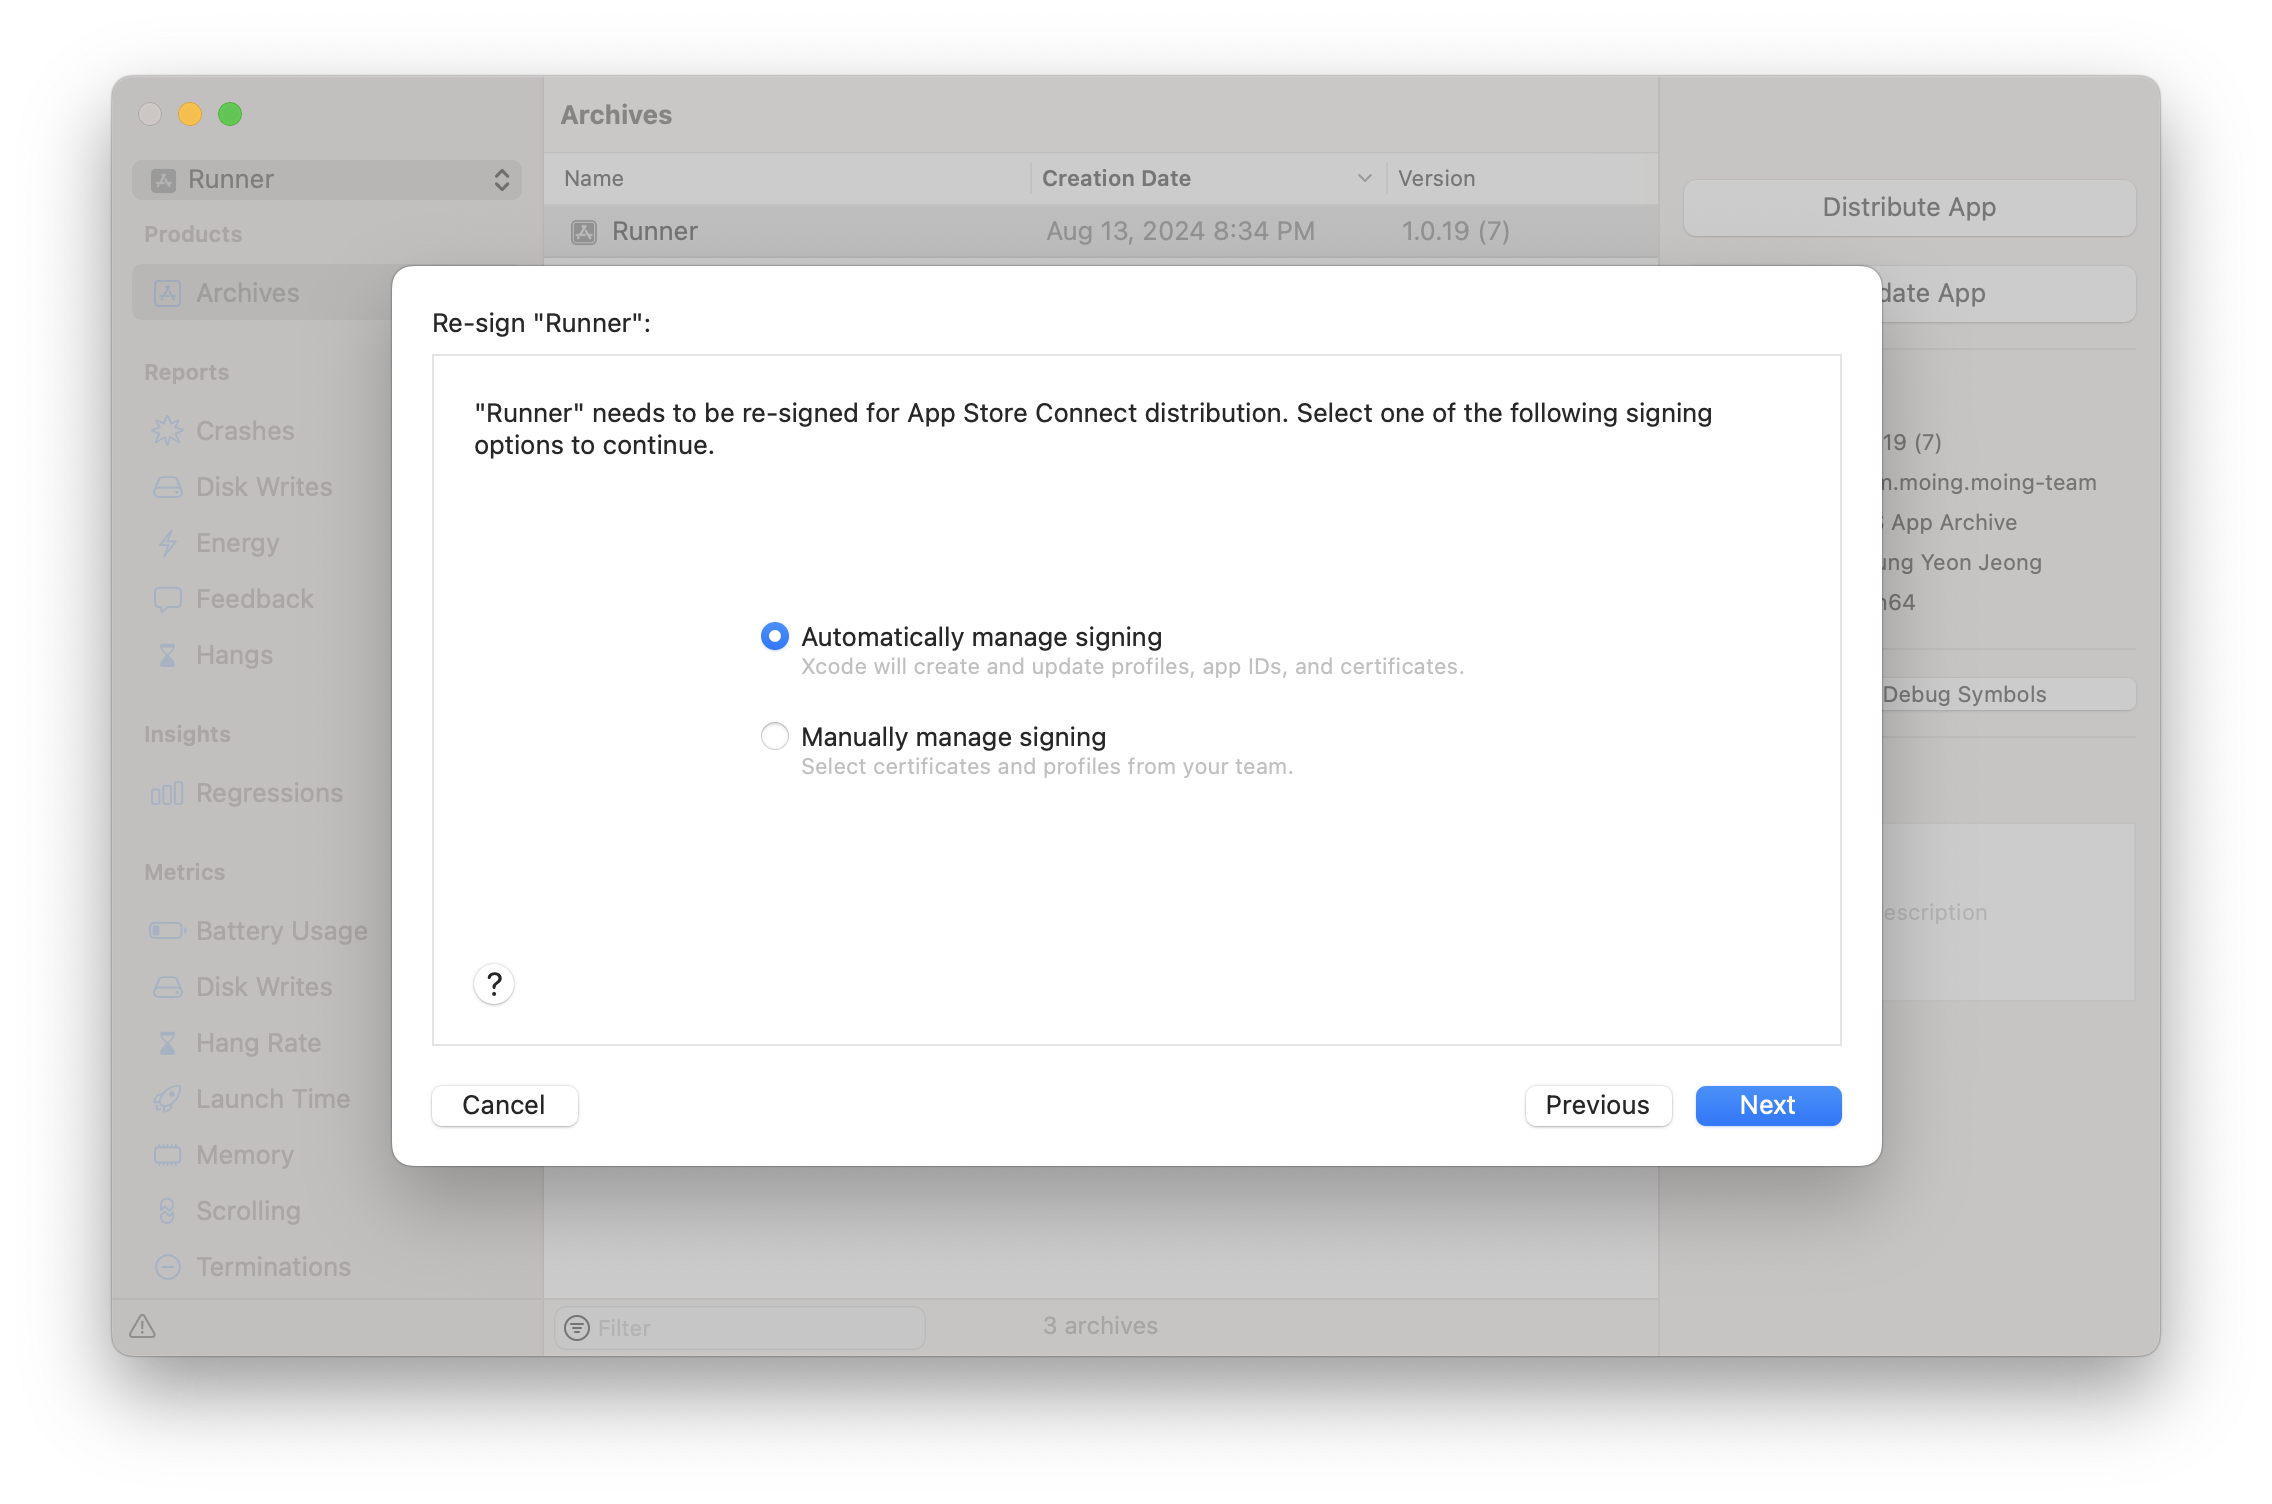Viewport: 2272px width, 1504px height.
Task: Click the warning triangle icon at bottom left
Action: [142, 1326]
